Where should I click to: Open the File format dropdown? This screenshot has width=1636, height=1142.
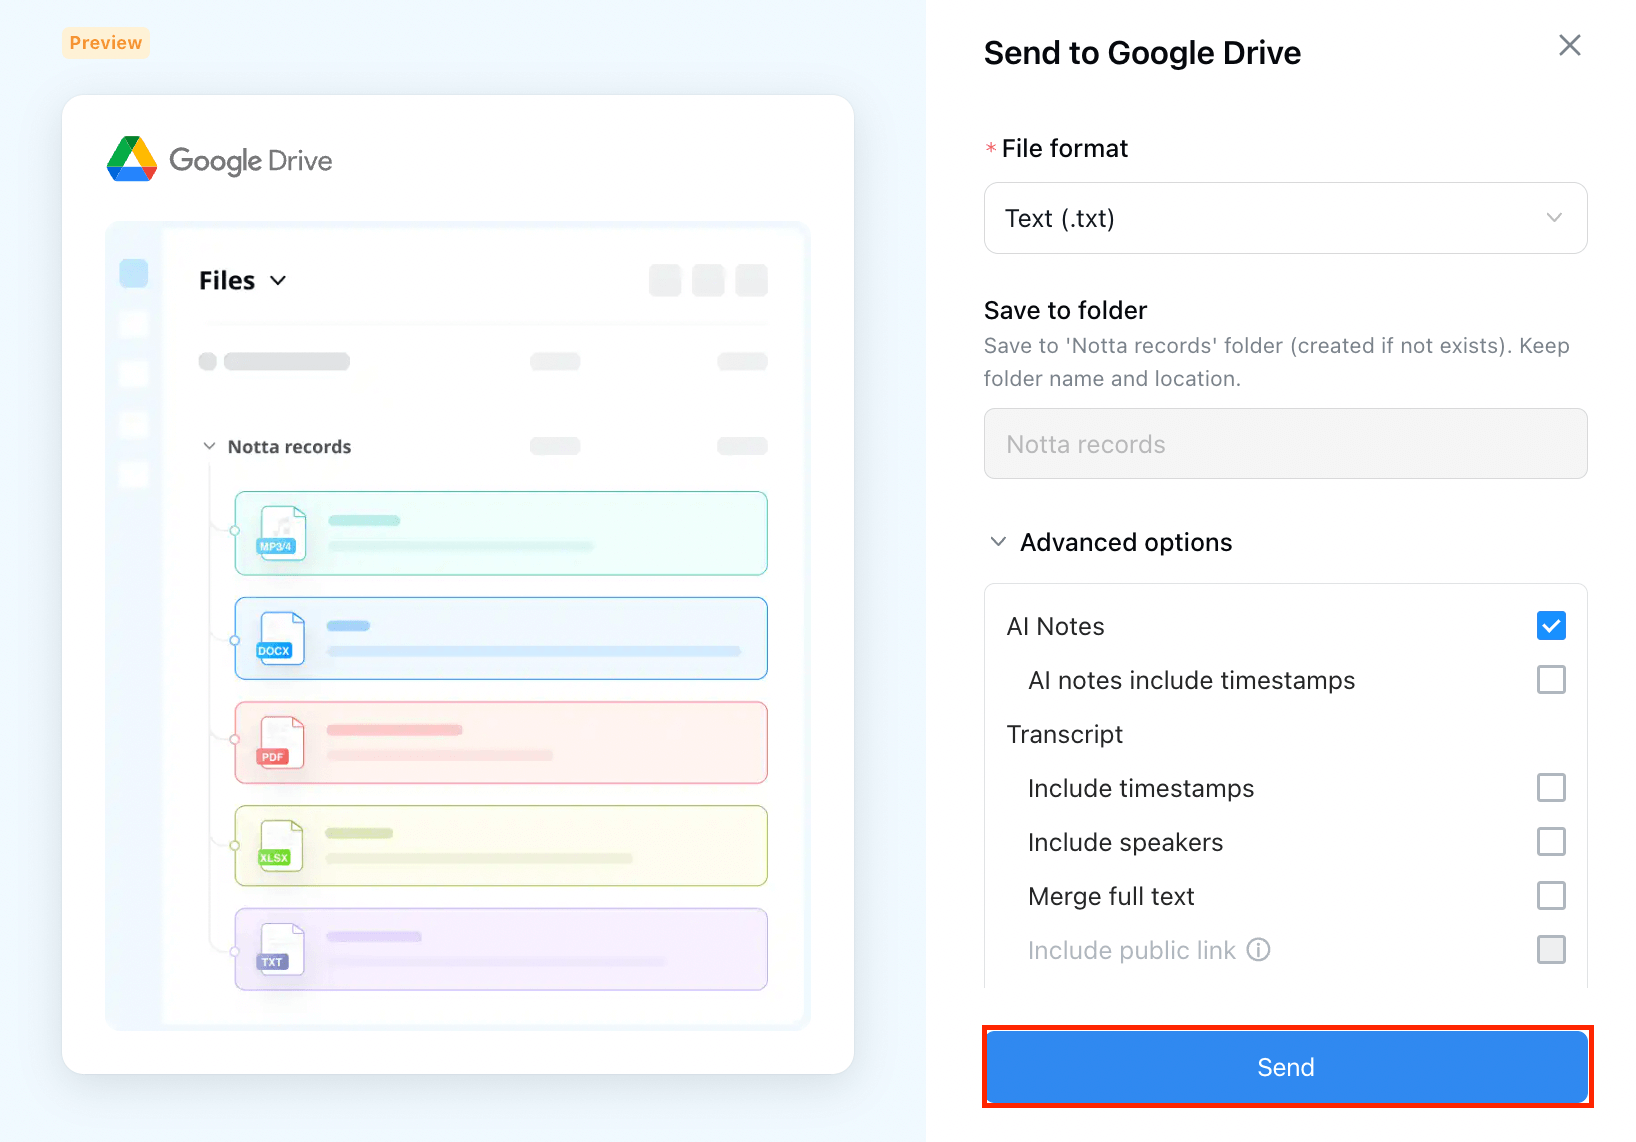tap(1285, 218)
